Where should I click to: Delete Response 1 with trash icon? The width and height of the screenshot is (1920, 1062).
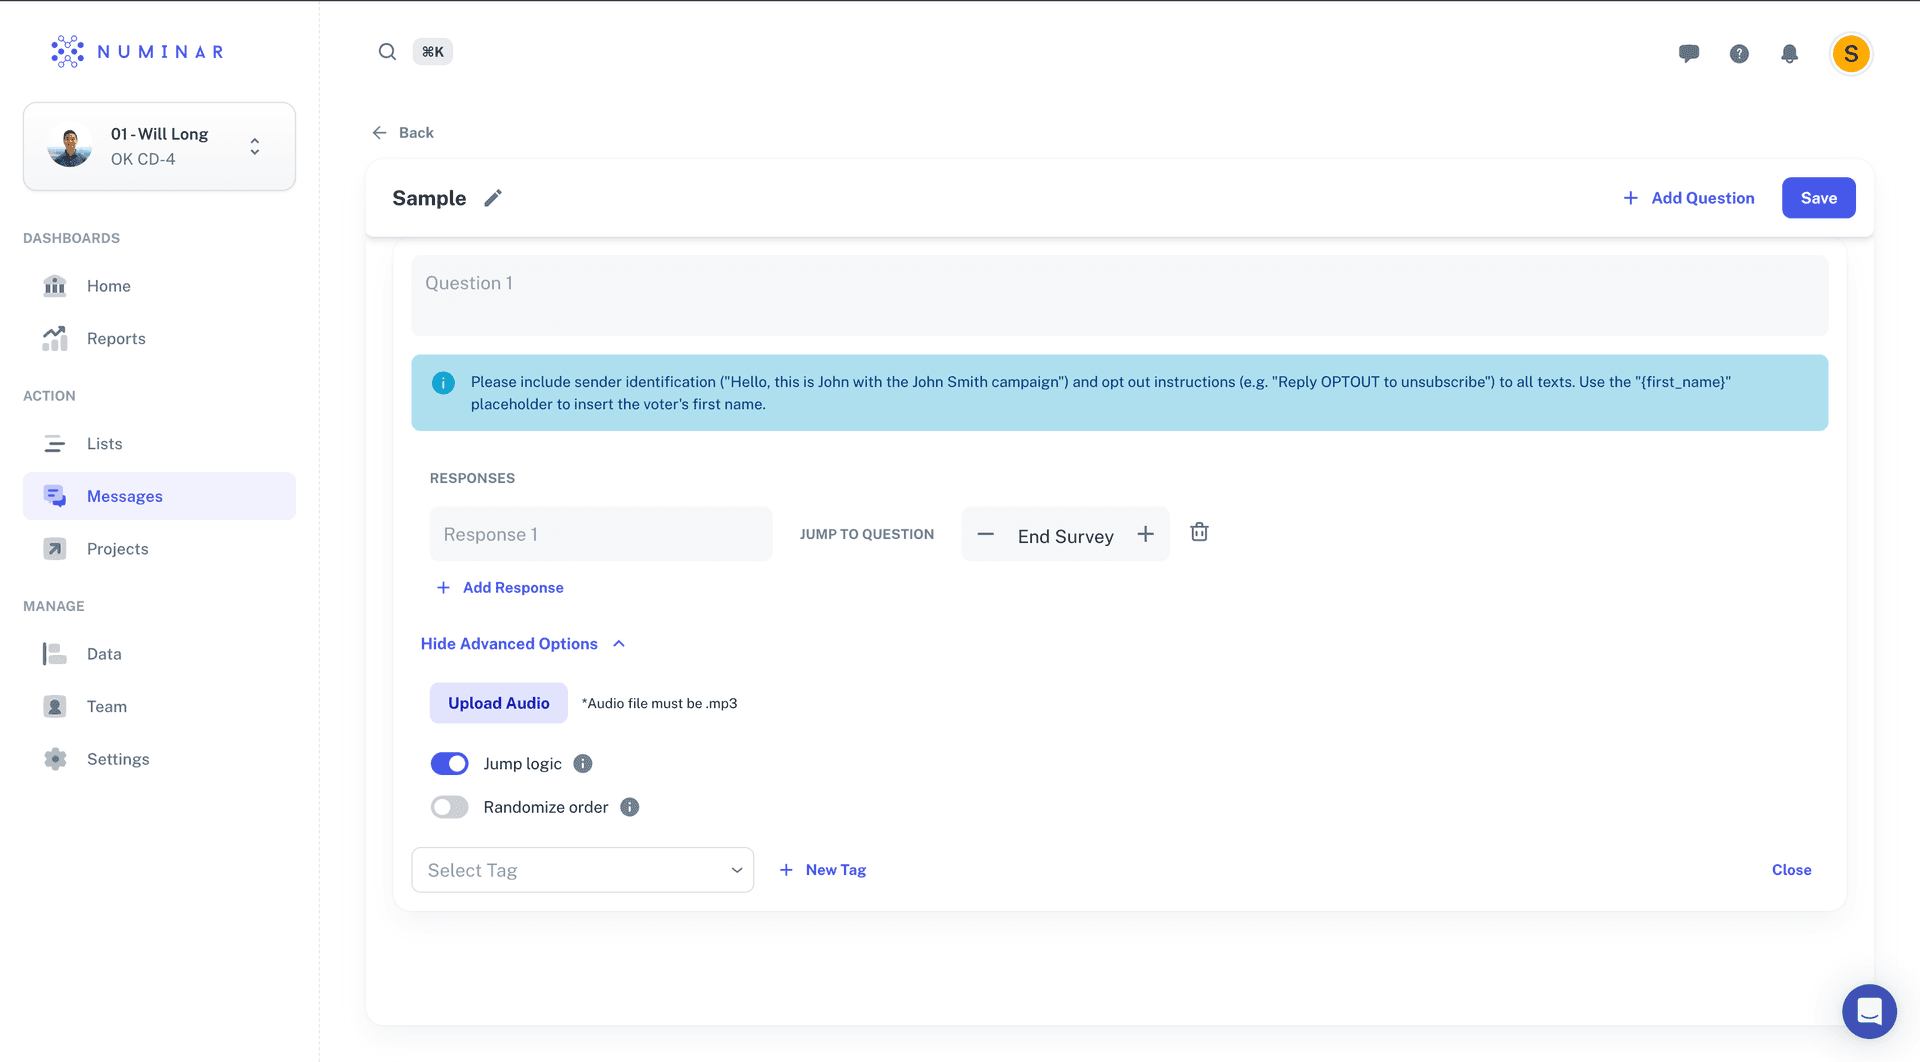coord(1199,532)
